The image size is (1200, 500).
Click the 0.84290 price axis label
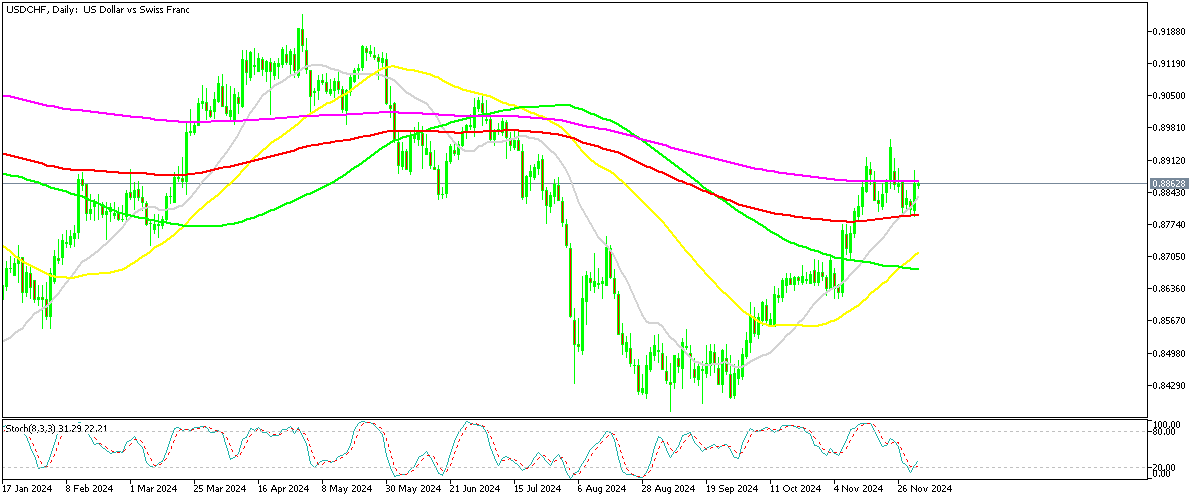click(1170, 386)
